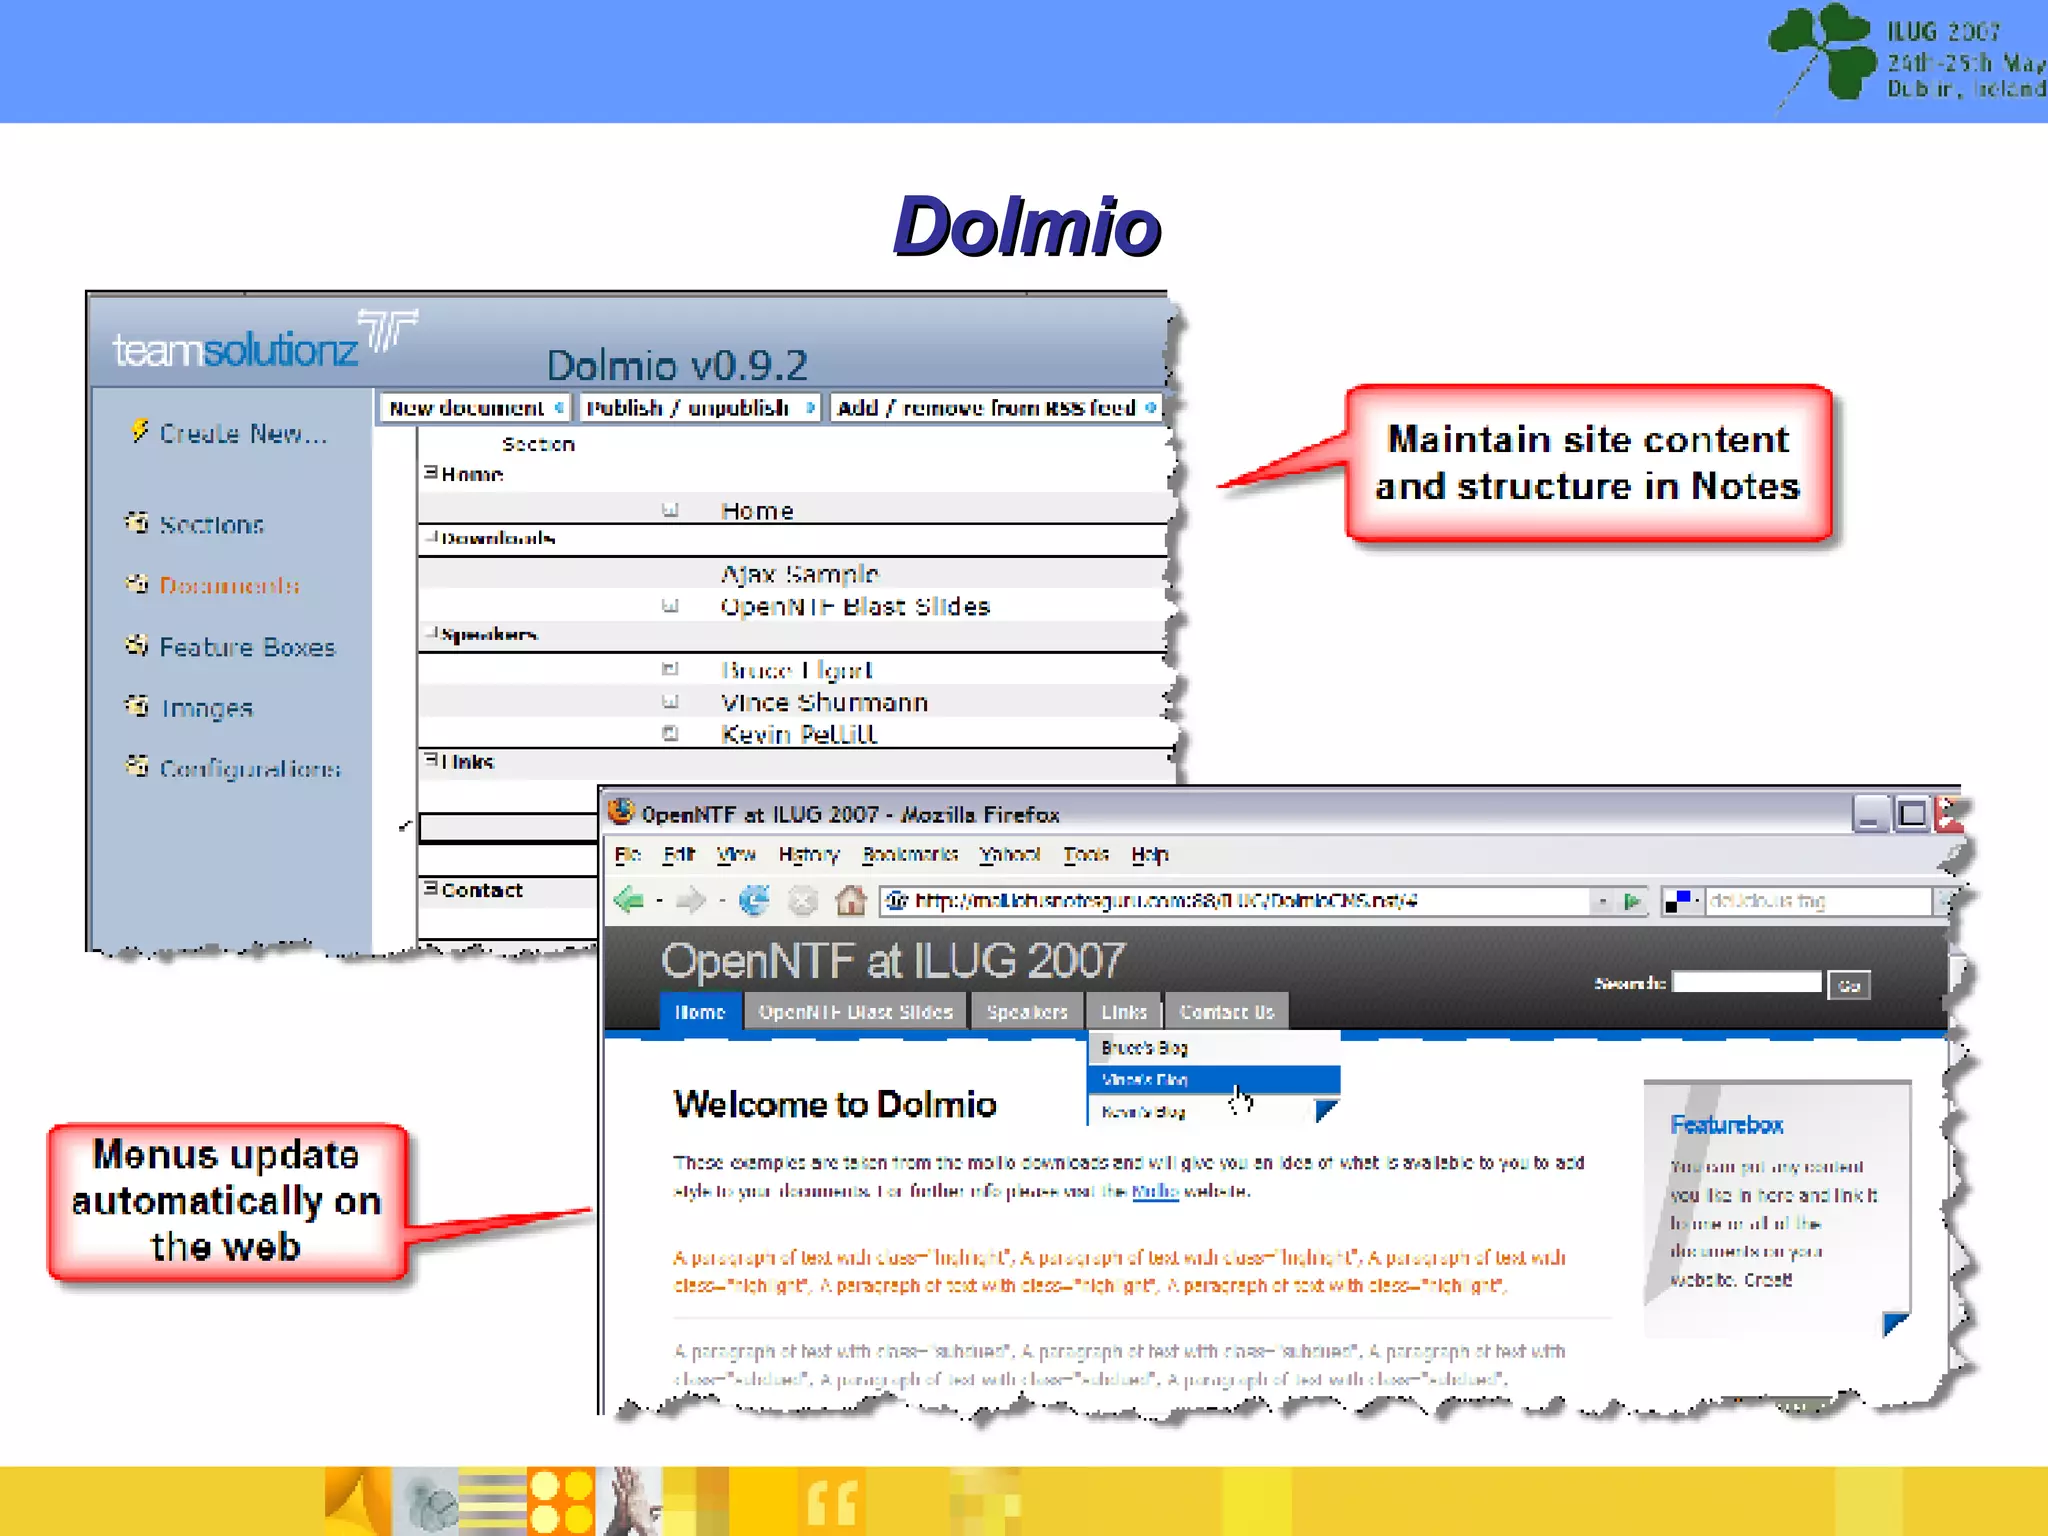Collapse the Home section twistie

pyautogui.click(x=430, y=472)
